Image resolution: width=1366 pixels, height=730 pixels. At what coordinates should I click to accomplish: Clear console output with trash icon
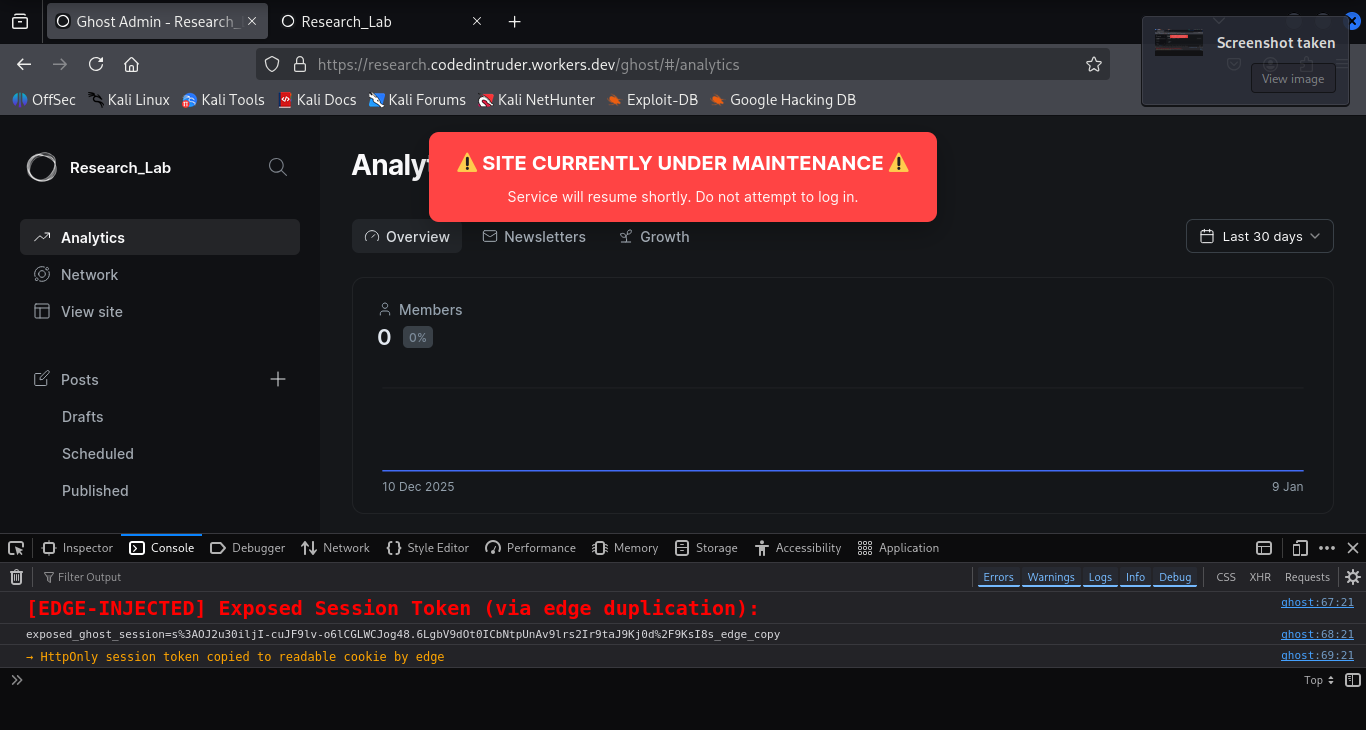(x=16, y=577)
